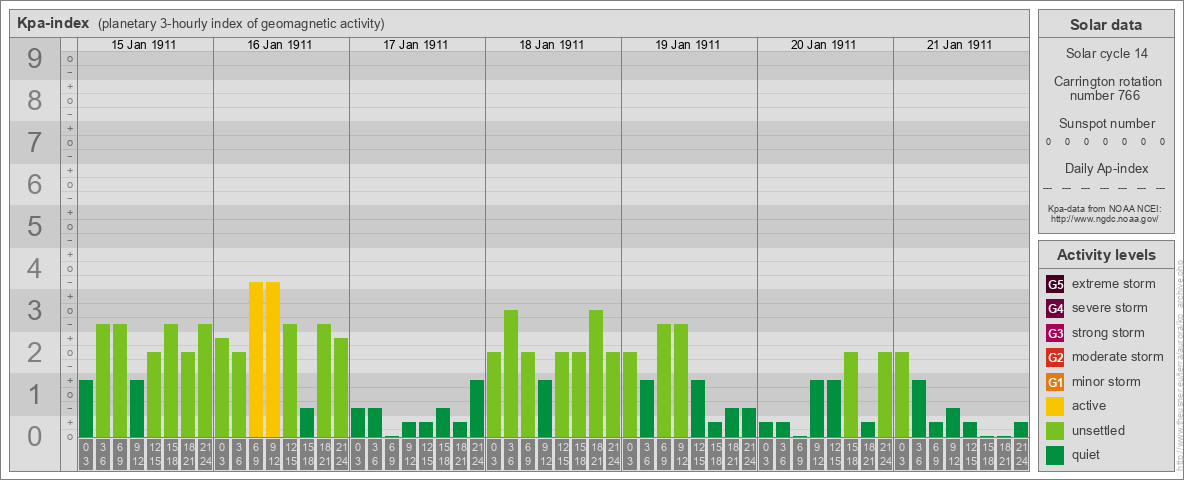Viewport: 1184px width, 480px height.
Task: Click the '21 Jan 1911' date header
Action: click(x=959, y=45)
